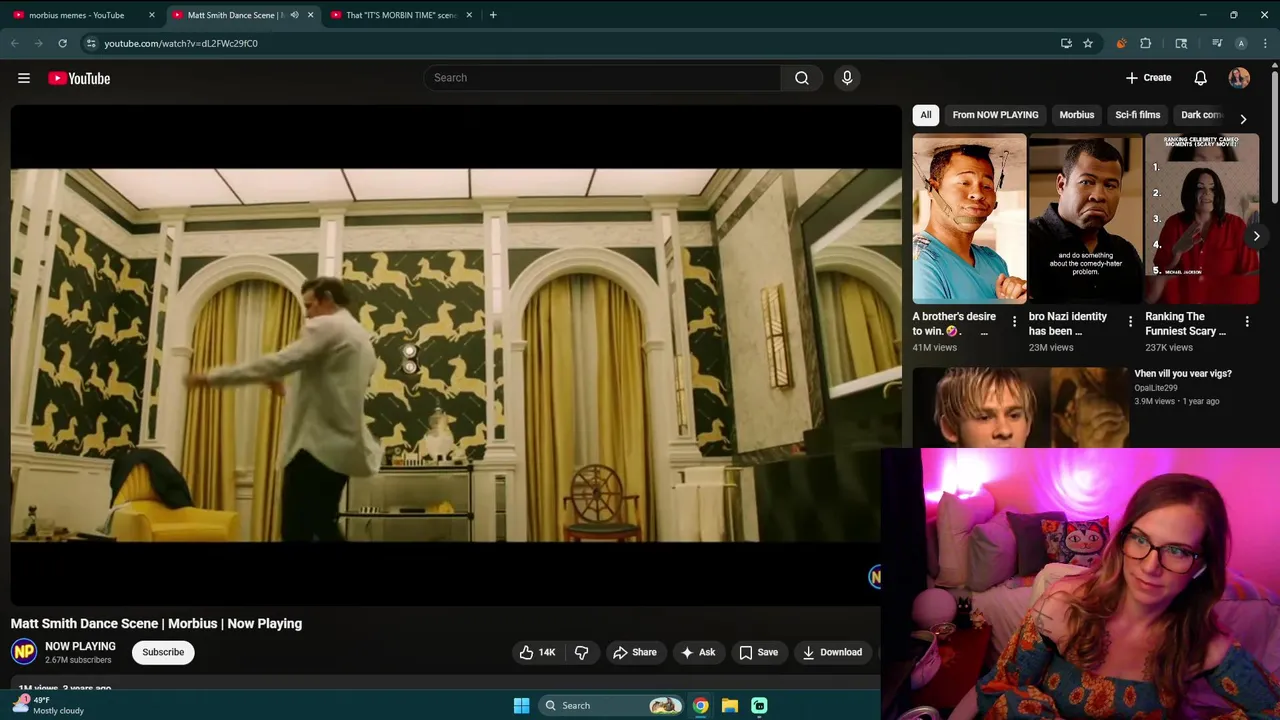
Task: Open Chrome from the taskbar
Action: [x=701, y=705]
